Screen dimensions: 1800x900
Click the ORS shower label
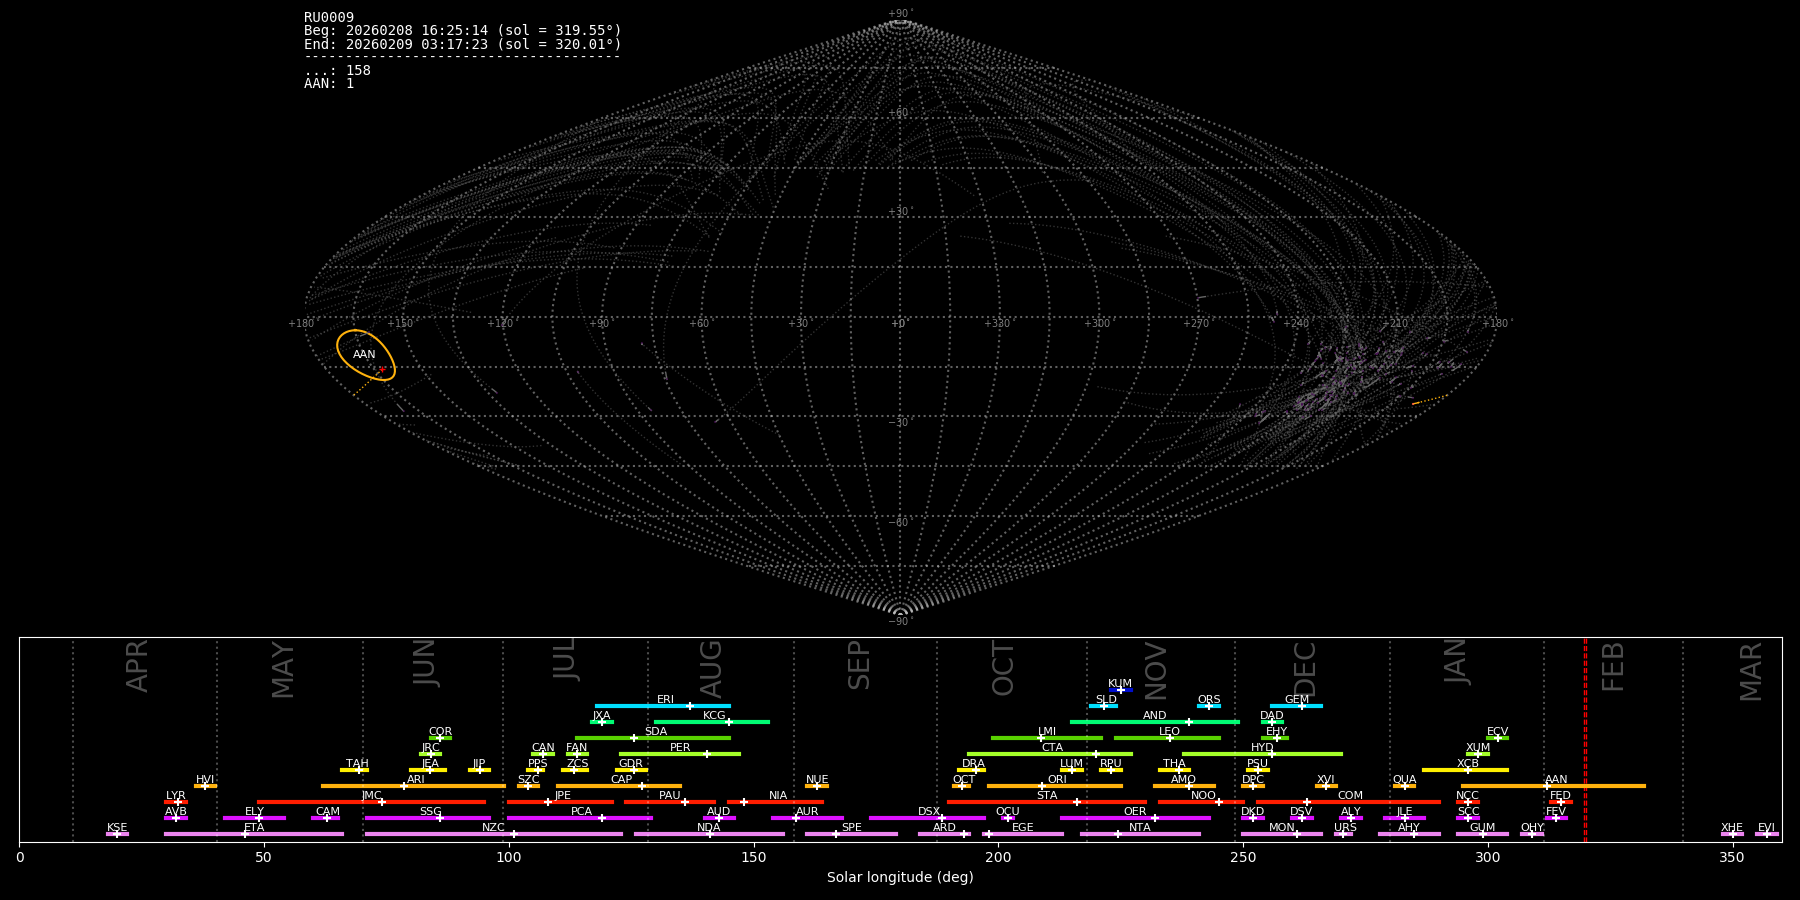1209,700
